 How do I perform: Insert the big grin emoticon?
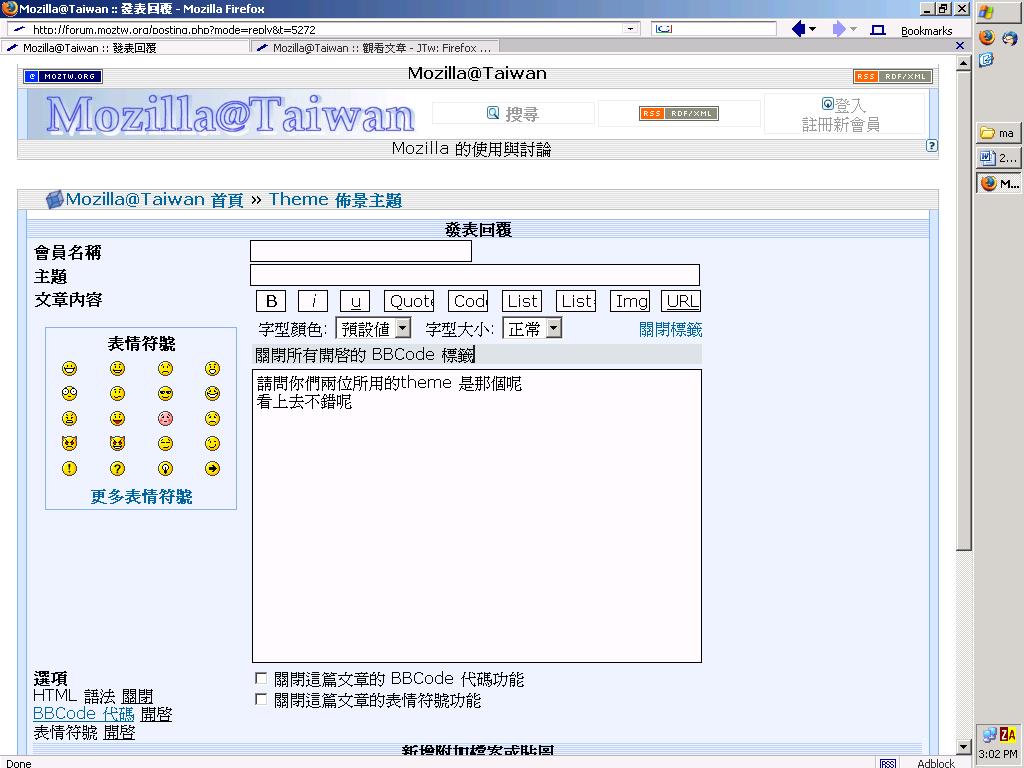coord(69,369)
